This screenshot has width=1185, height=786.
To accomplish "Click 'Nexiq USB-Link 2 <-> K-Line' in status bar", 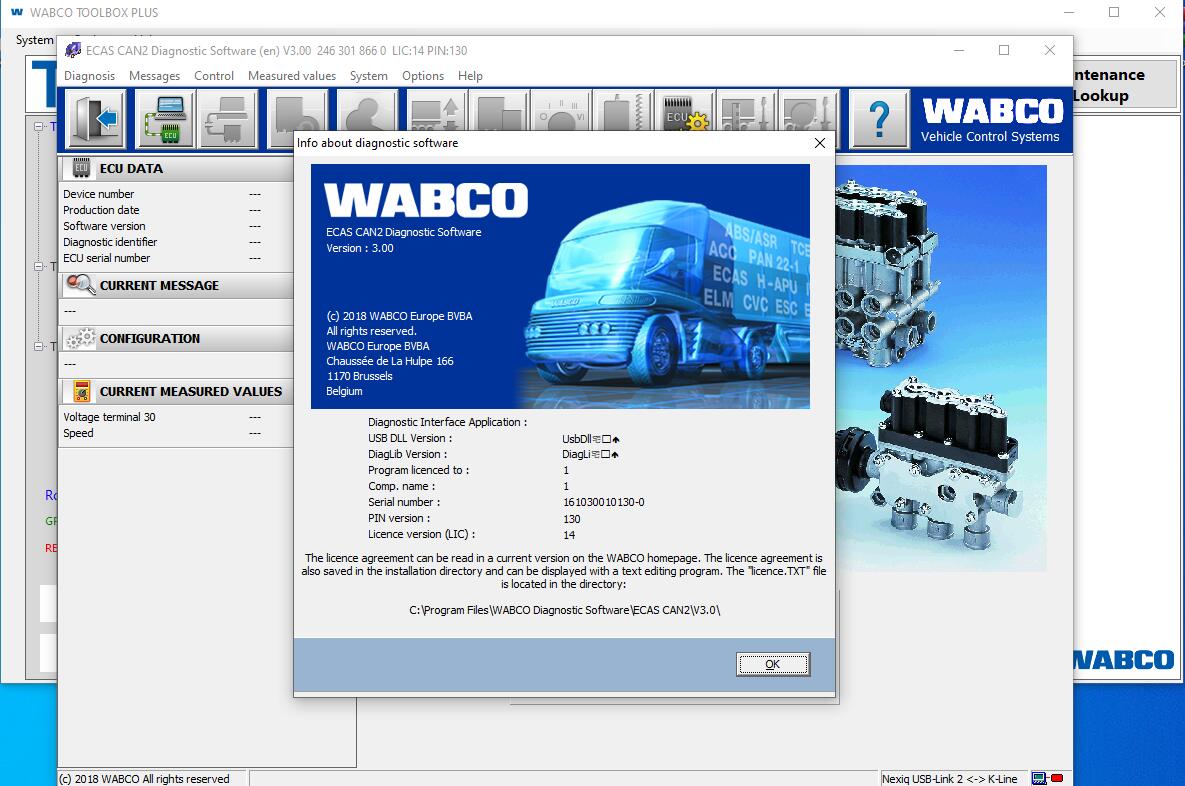I will [x=949, y=778].
